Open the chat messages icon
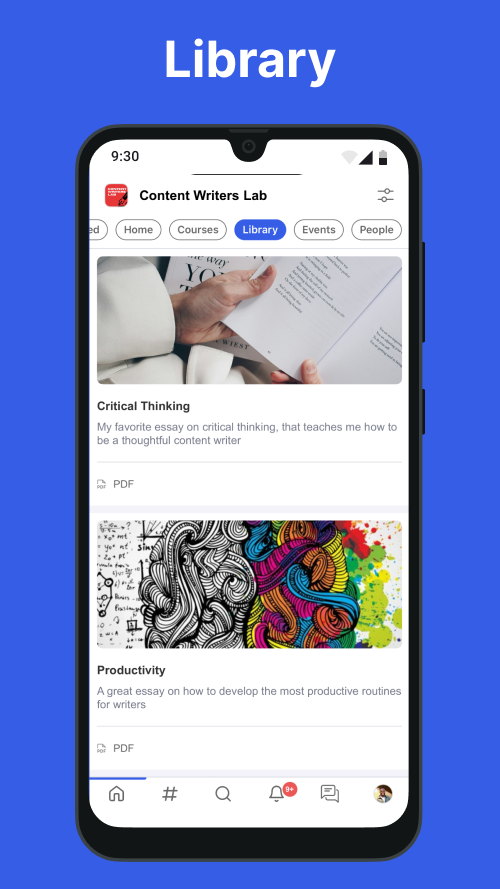500x889 pixels. click(329, 793)
